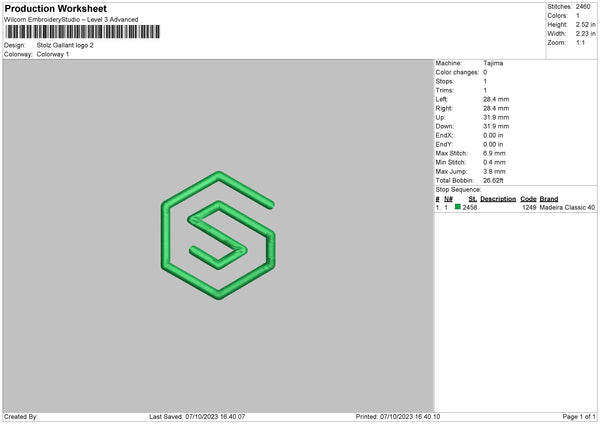
Task: Click the Max Stitch value 6.9 mm
Action: tap(494, 153)
